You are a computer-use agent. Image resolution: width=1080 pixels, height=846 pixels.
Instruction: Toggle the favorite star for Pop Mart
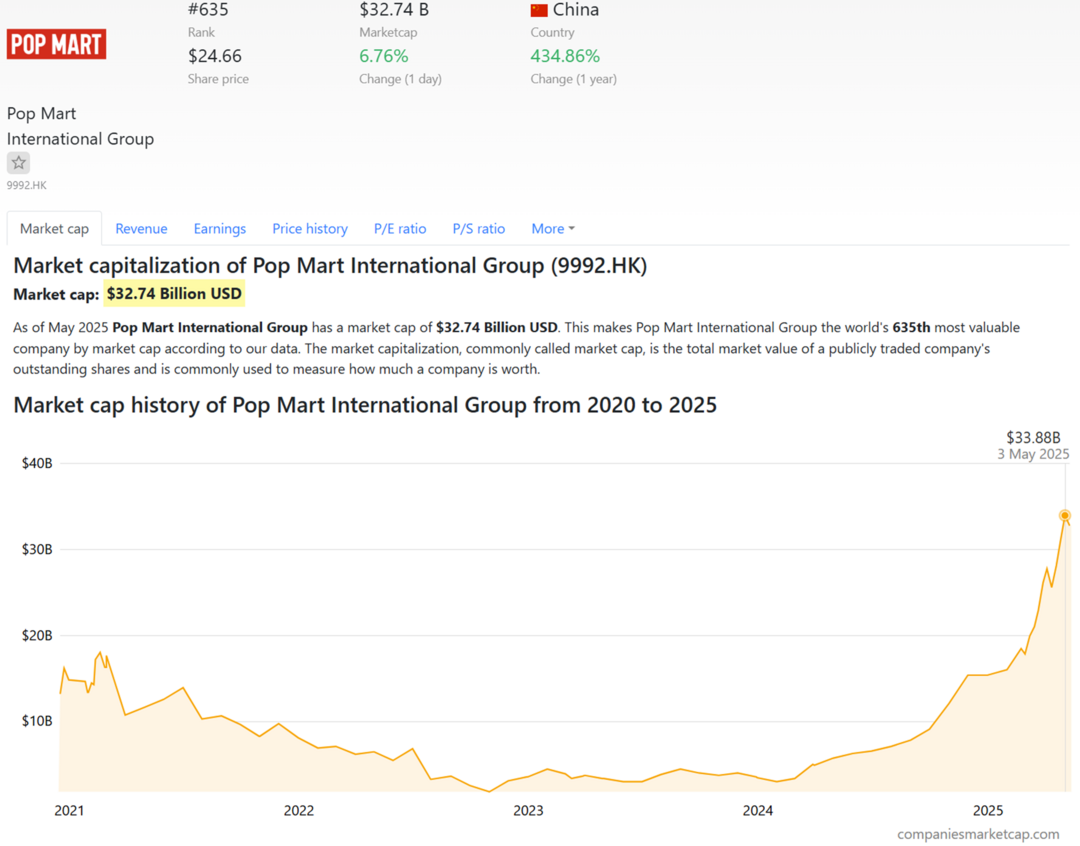click(19, 163)
